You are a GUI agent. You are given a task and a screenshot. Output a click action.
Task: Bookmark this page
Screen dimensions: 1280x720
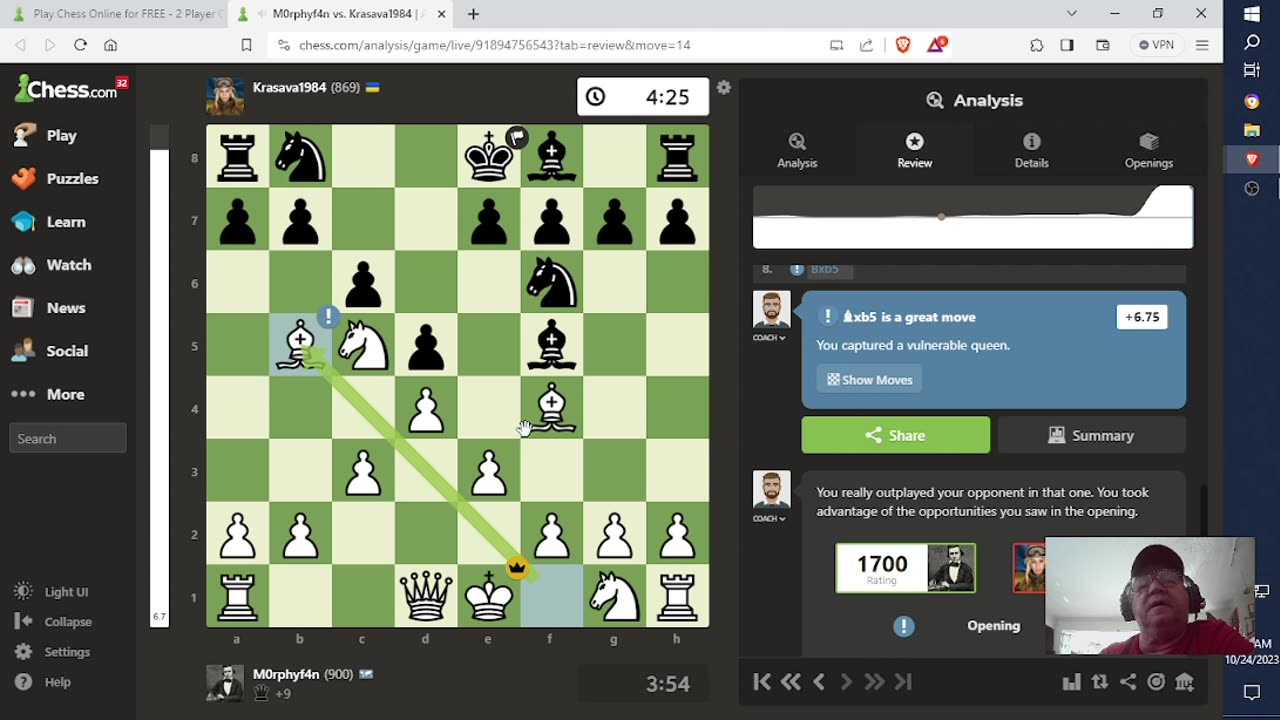pyautogui.click(x=246, y=45)
